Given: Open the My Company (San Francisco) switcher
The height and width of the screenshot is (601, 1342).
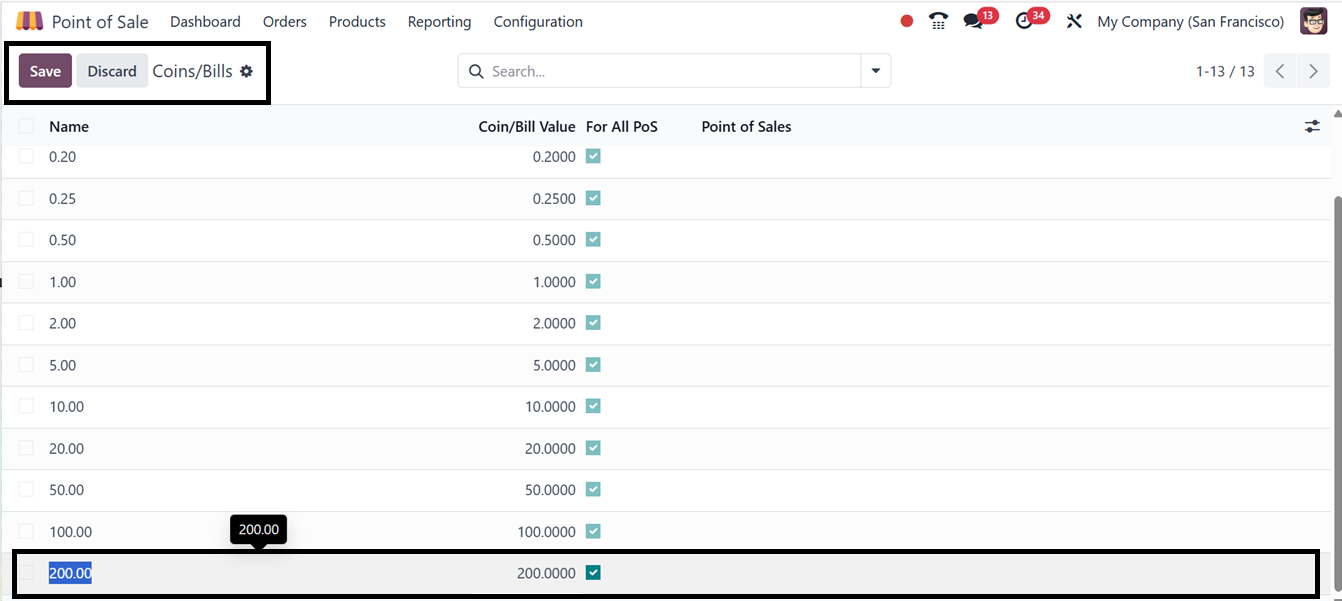Looking at the screenshot, I should pyautogui.click(x=1190, y=21).
